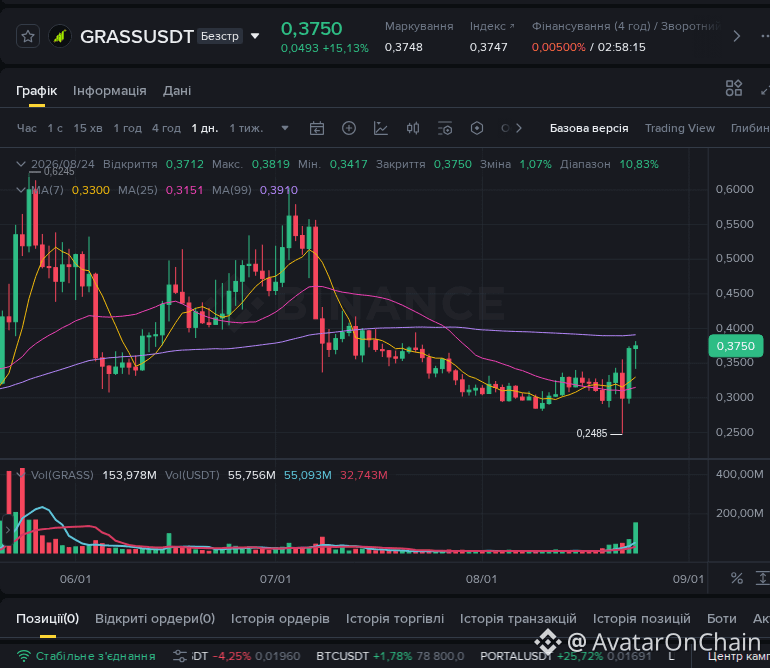Click the 0,2485 low price marker
This screenshot has height=668, width=770.
[592, 433]
